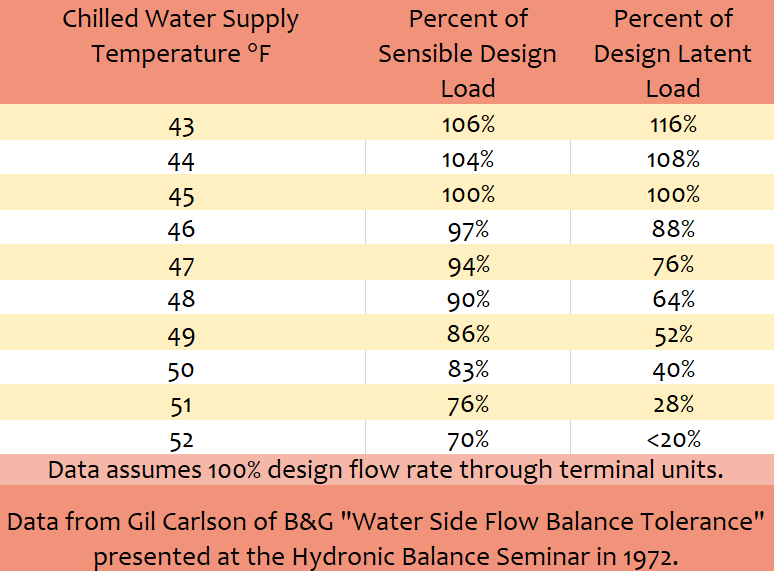The image size is (774, 571).
Task: Select the Percent of Design Latent Load header
Action: pyautogui.click(x=673, y=53)
